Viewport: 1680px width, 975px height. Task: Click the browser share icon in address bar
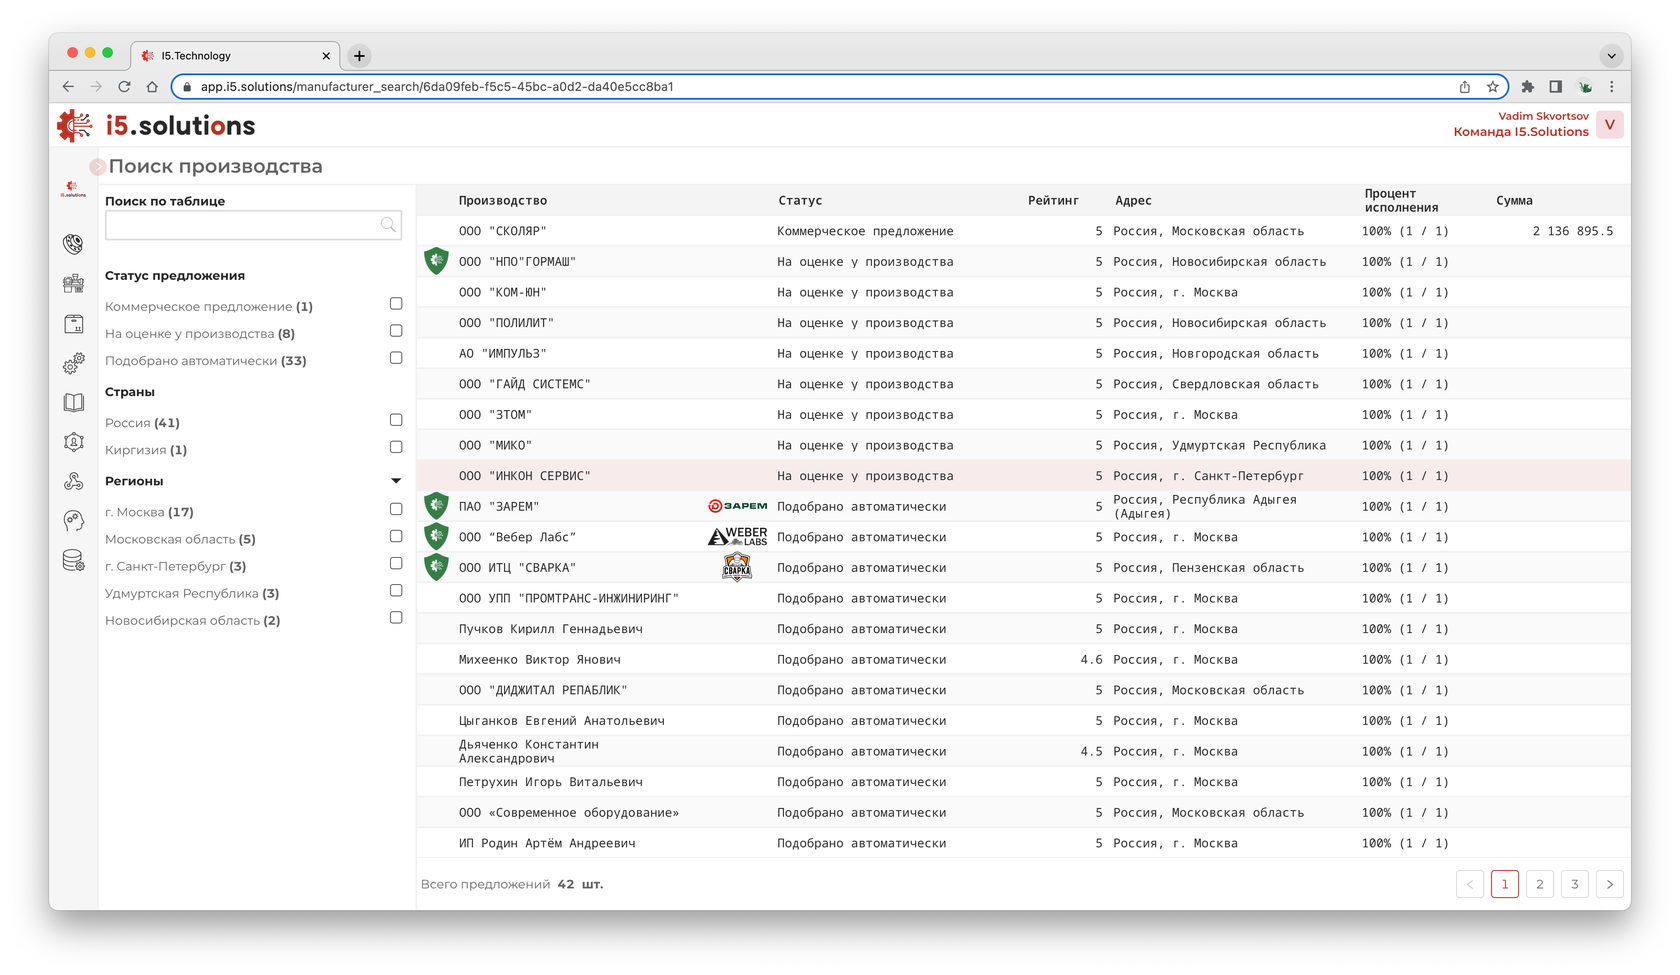[x=1465, y=87]
